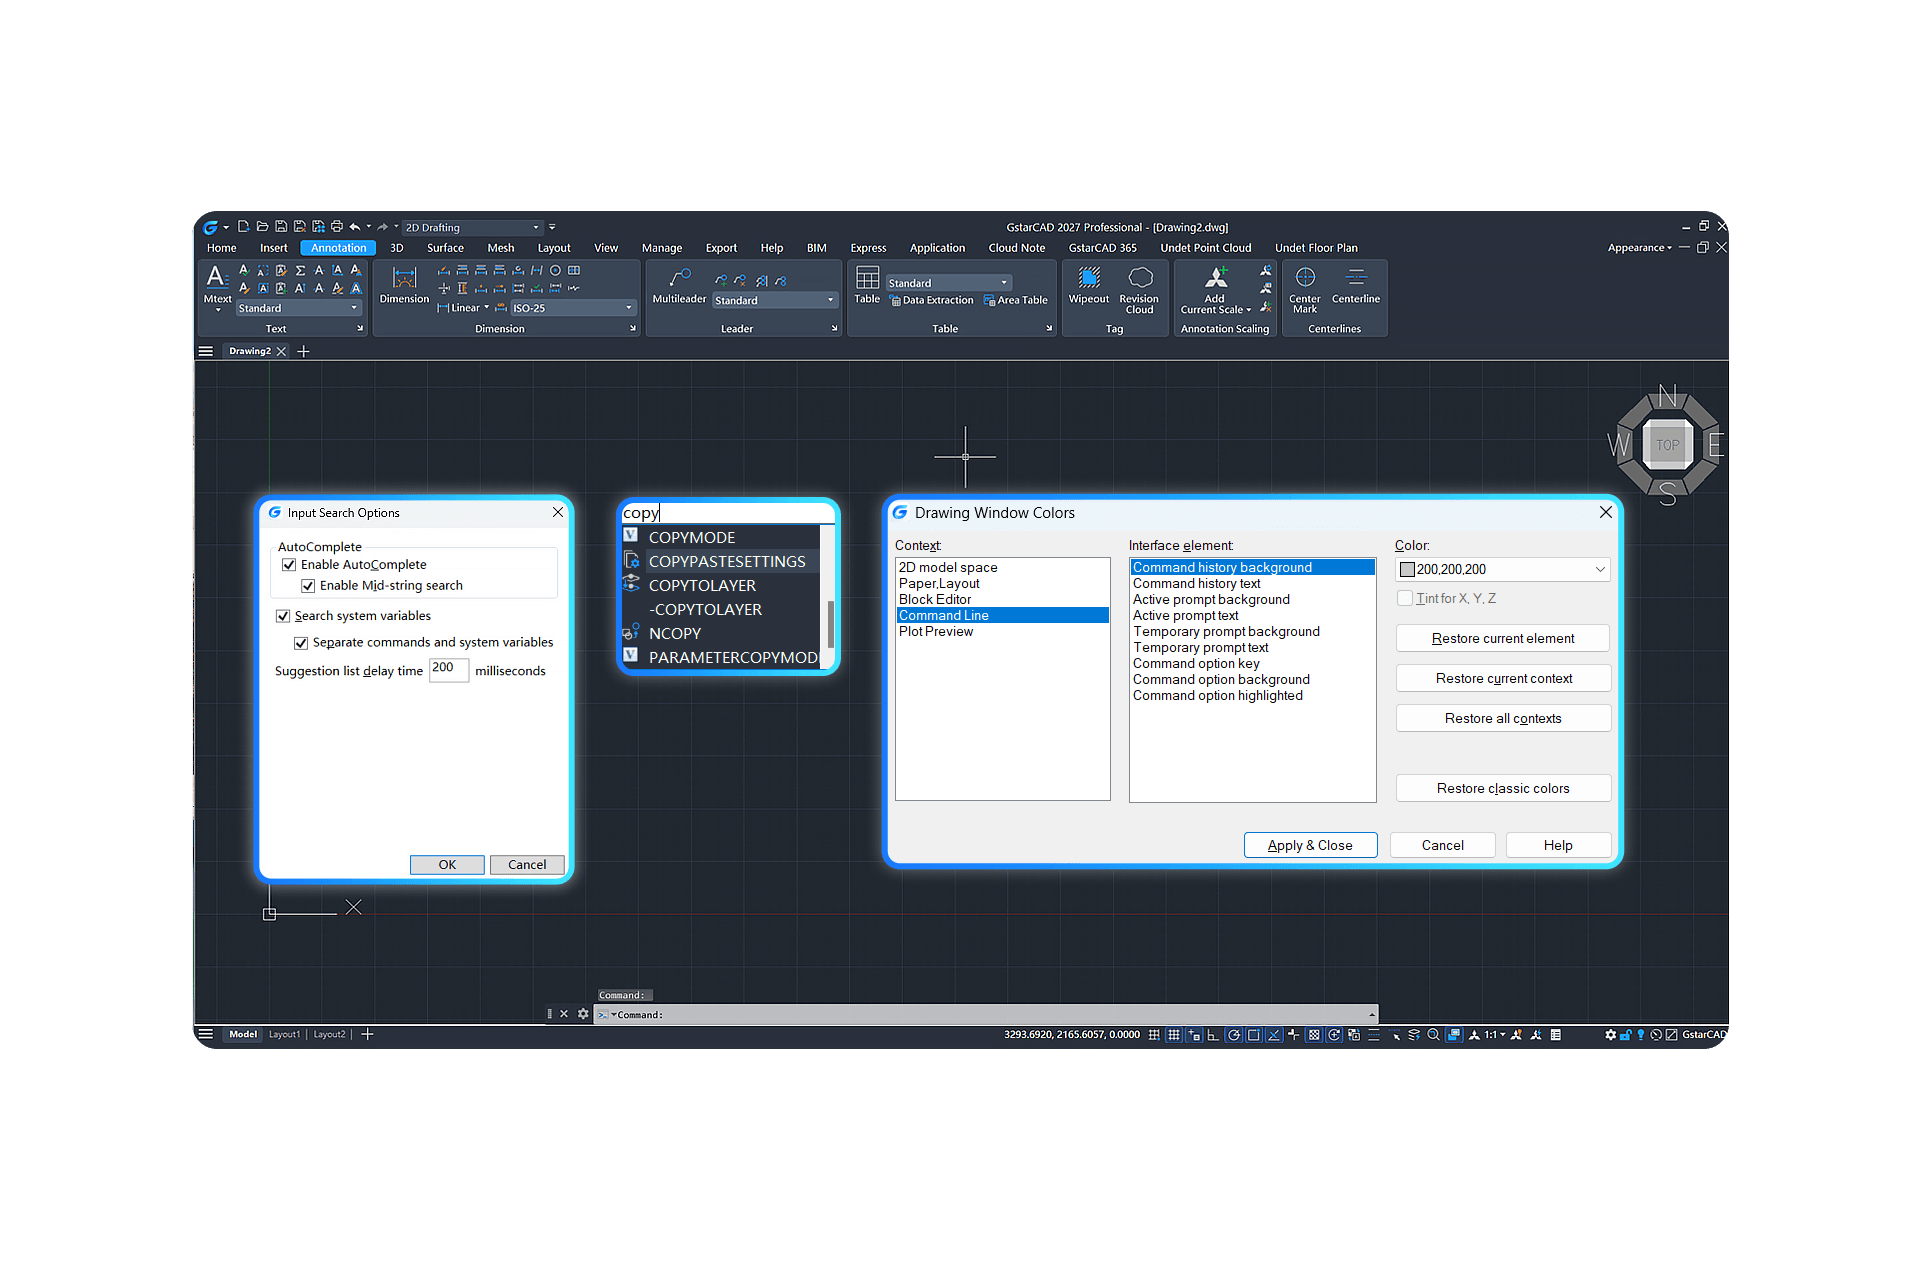
Task: Click Restore all contexts button
Action: 1503,718
